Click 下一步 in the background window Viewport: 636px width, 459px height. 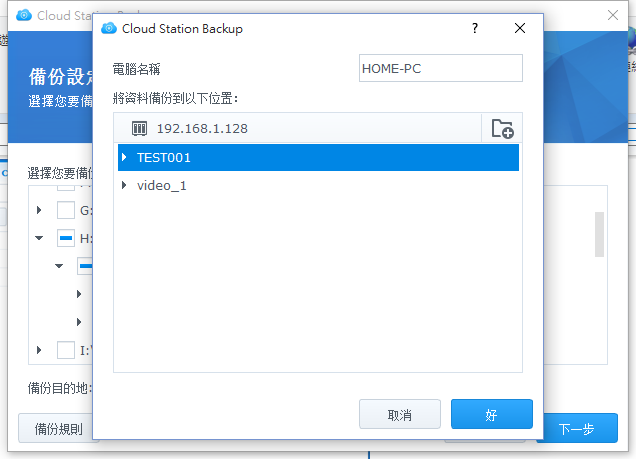click(x=580, y=428)
